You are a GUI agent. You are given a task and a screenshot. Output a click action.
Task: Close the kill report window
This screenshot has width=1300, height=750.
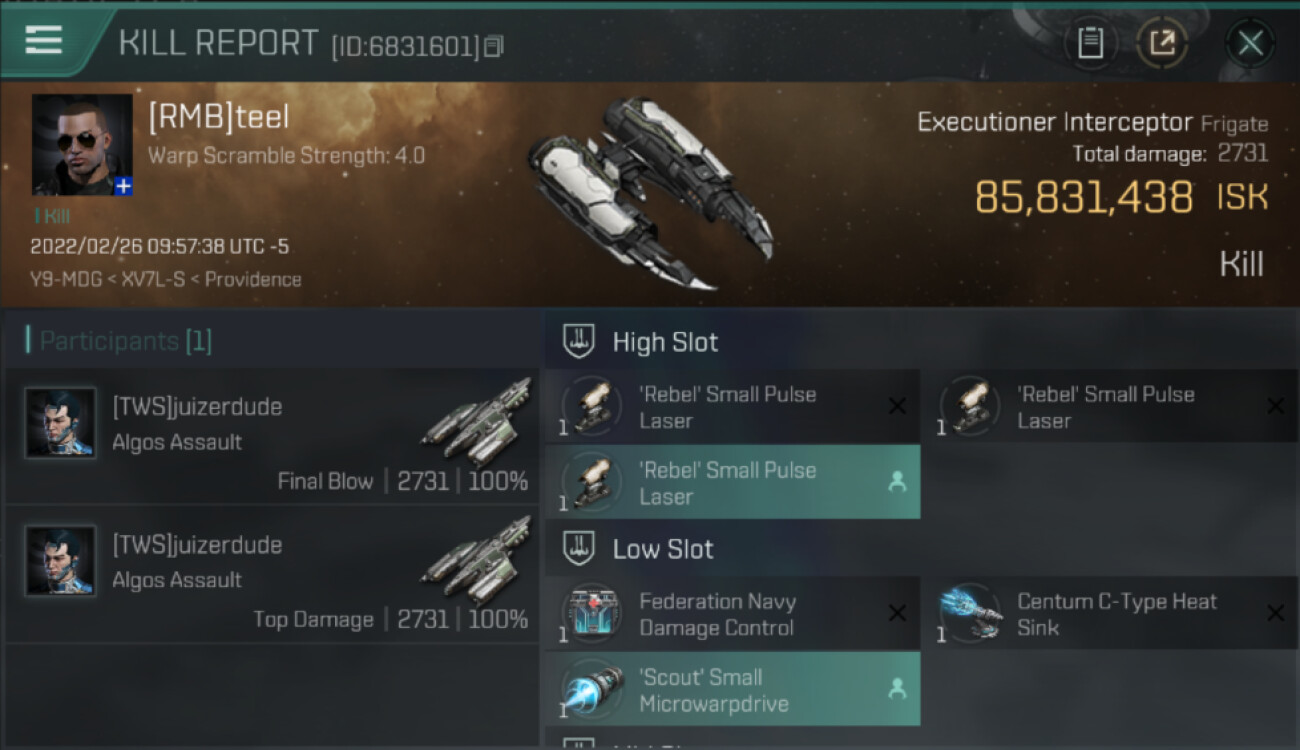point(1250,43)
